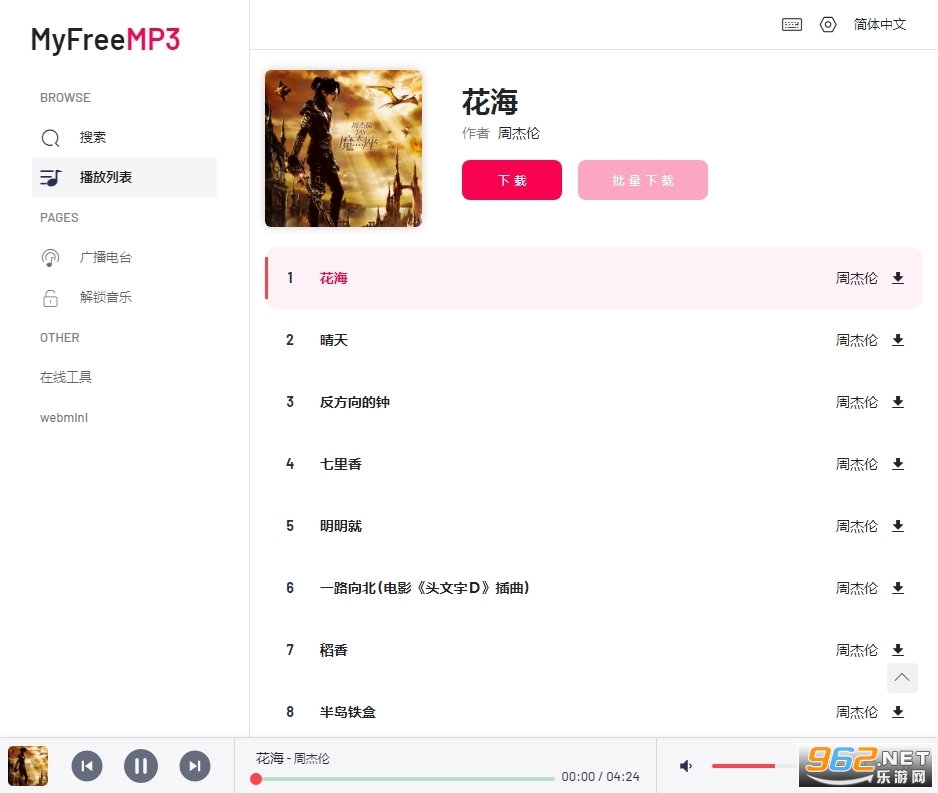Download the song 晴天
Screen dimensions: 938x793
898,340
